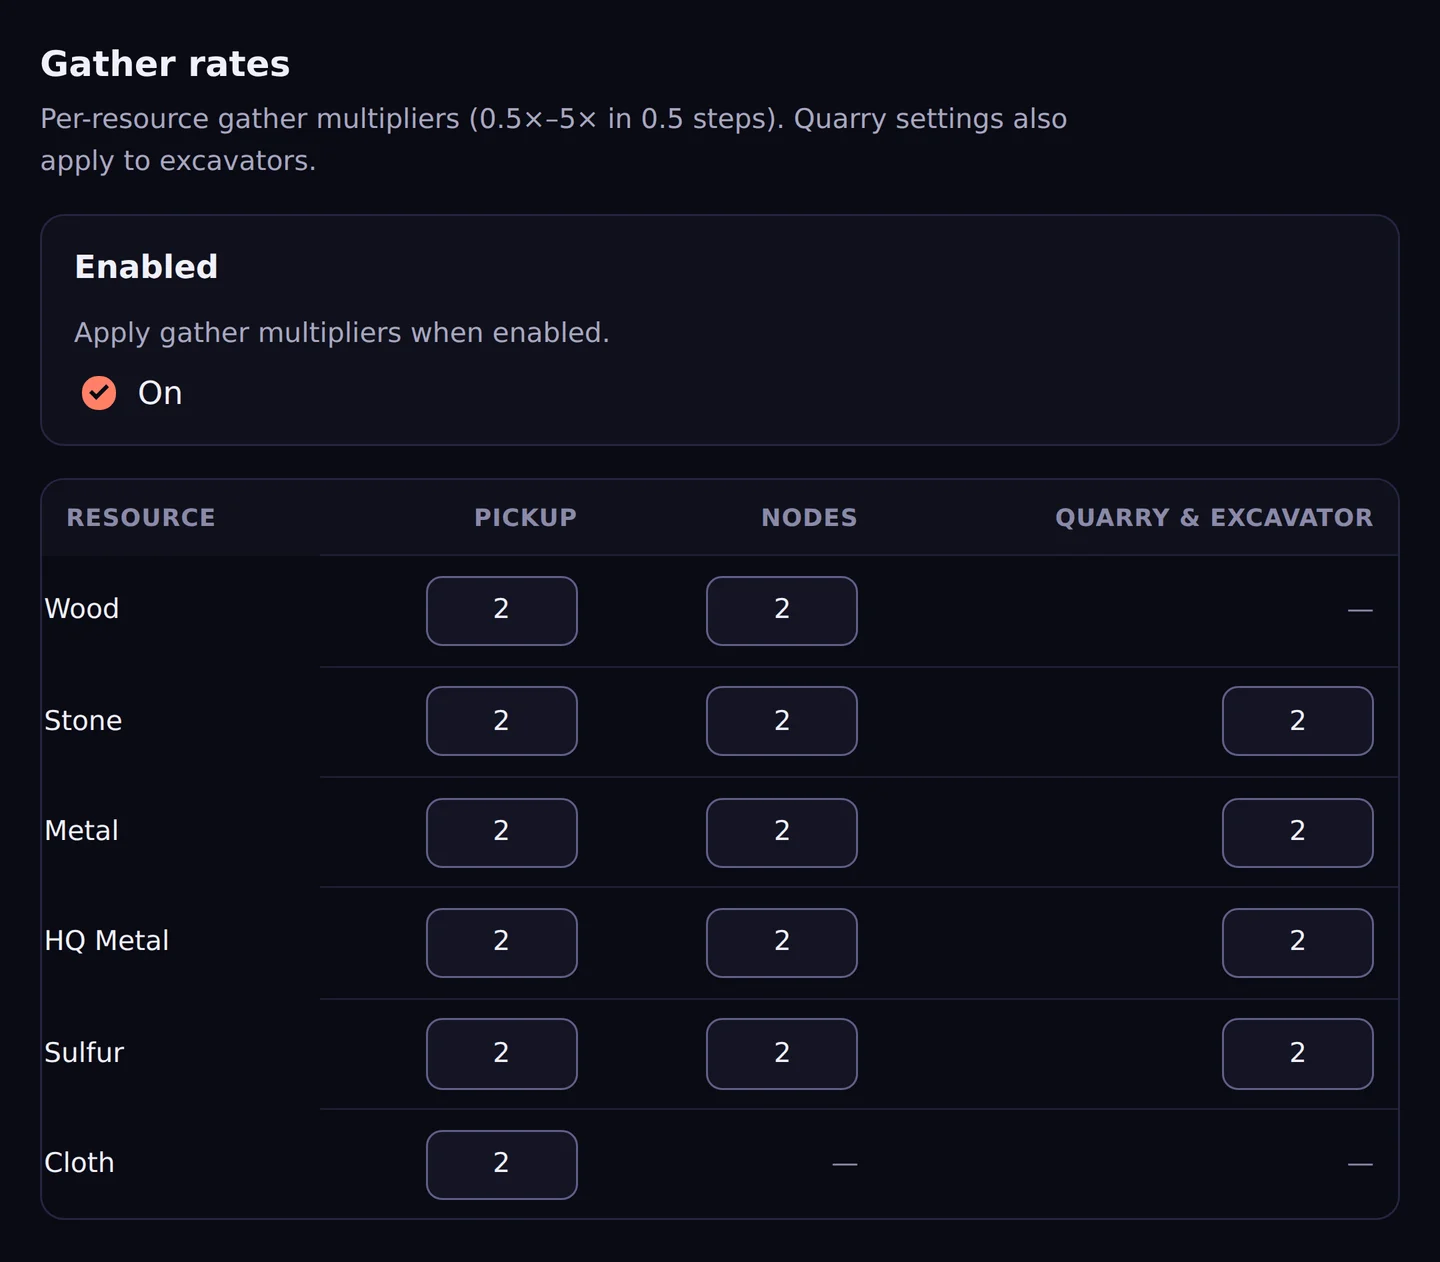Select the HQ Metal row label
This screenshot has width=1440, height=1262.
[107, 941]
